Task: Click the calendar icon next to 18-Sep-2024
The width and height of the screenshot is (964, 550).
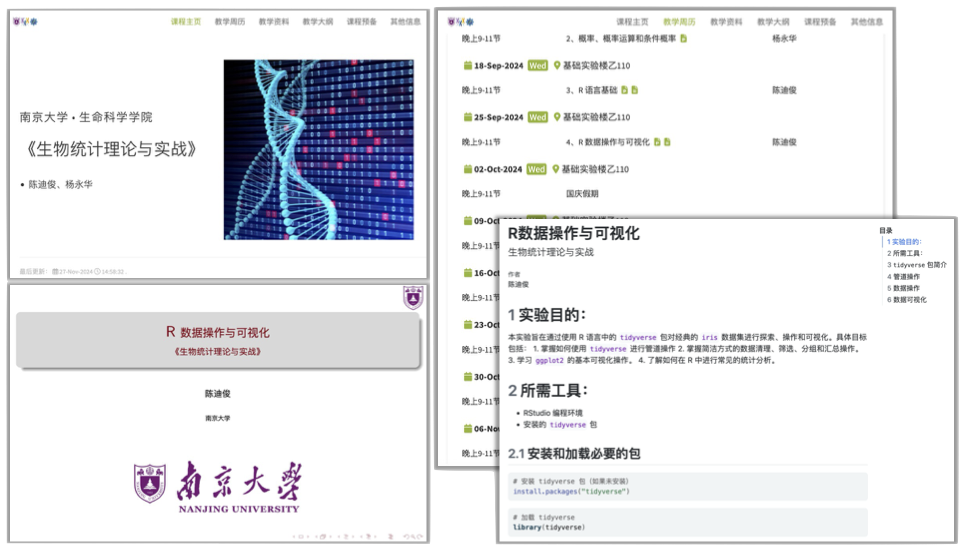Action: point(467,65)
